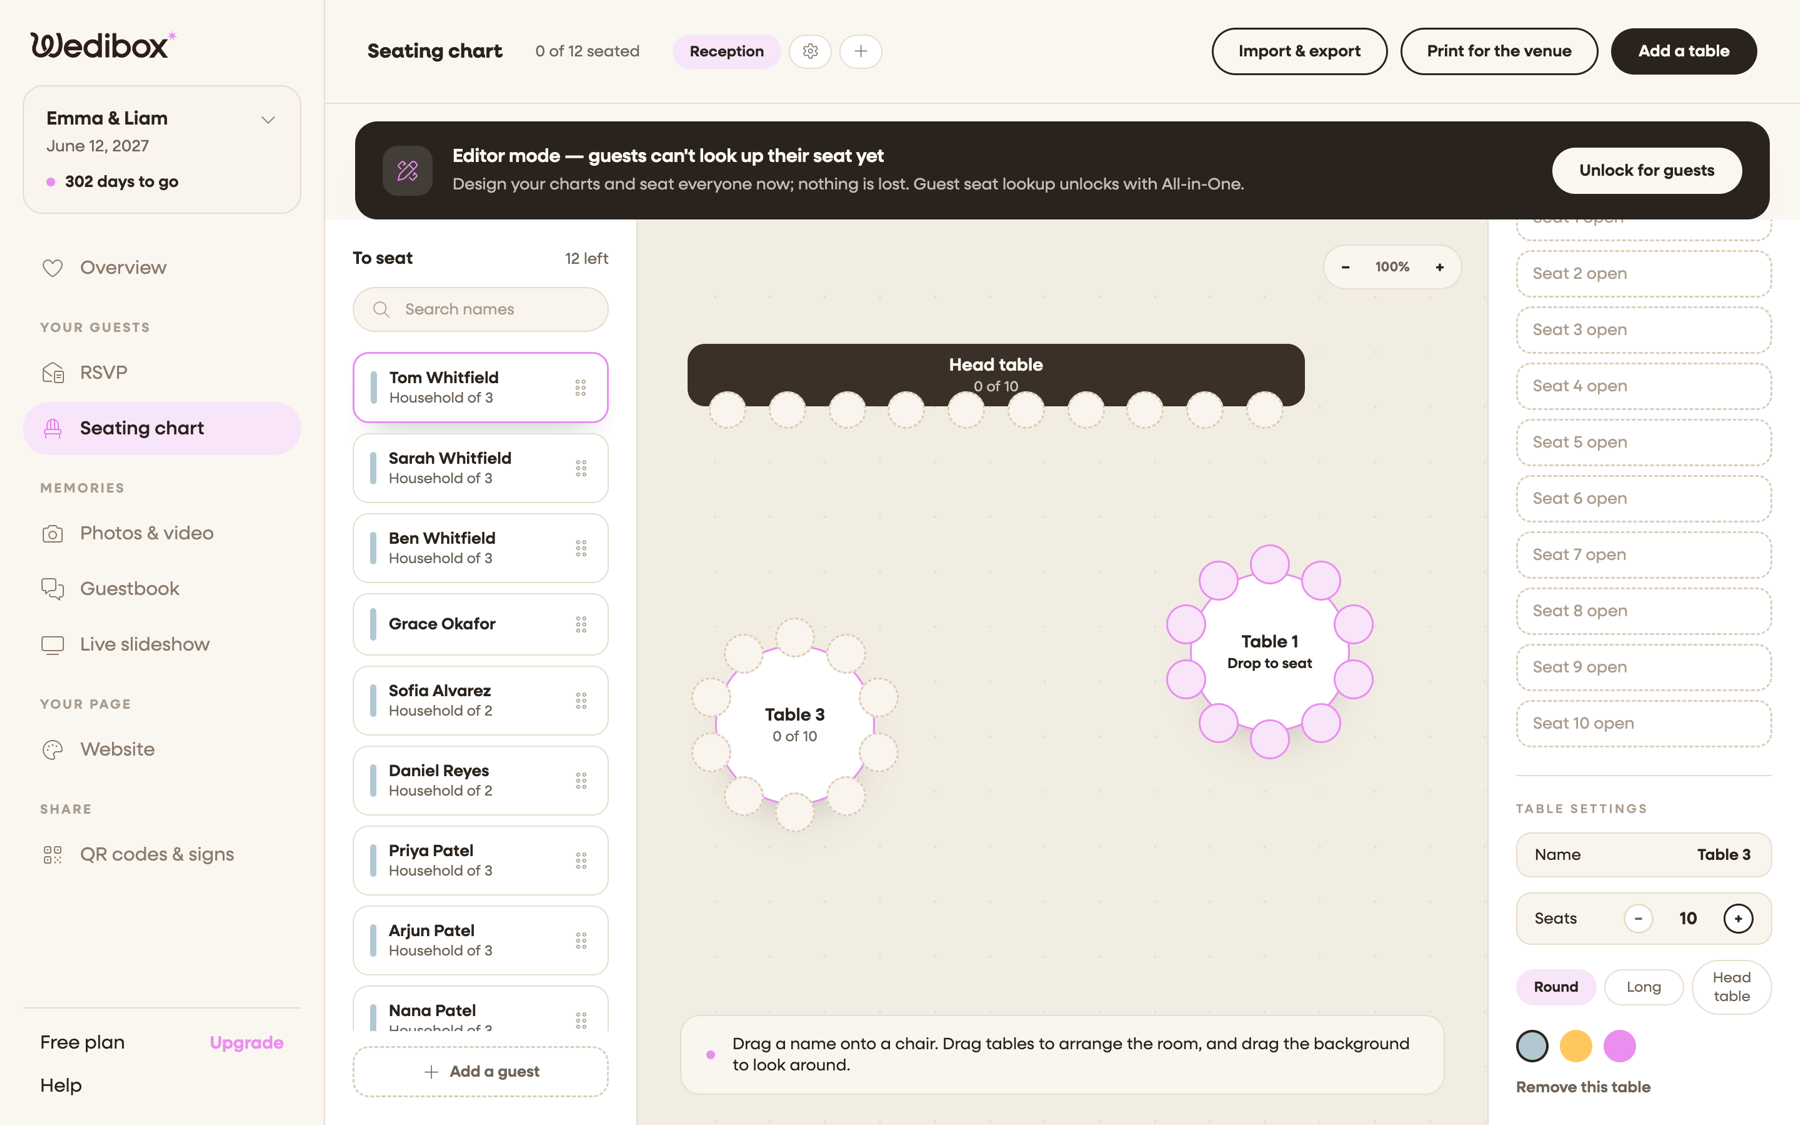Click Import & export
Screen dimensions: 1800x1125
point(1299,51)
